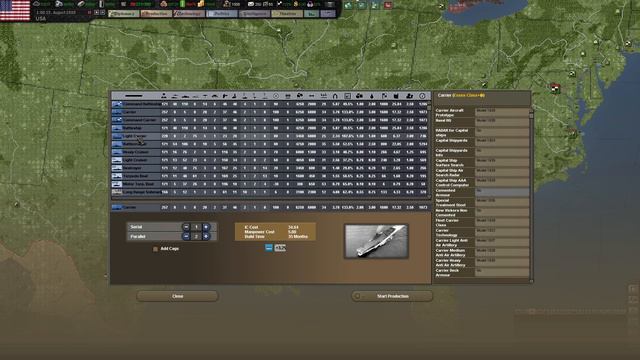Click the USA flag in the top-left corner
640x360 pixels.
coord(15,10)
